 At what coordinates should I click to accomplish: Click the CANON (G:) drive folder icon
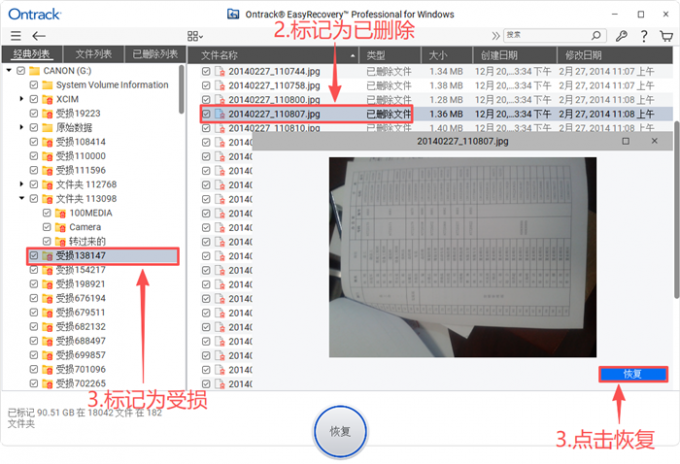coord(35,70)
